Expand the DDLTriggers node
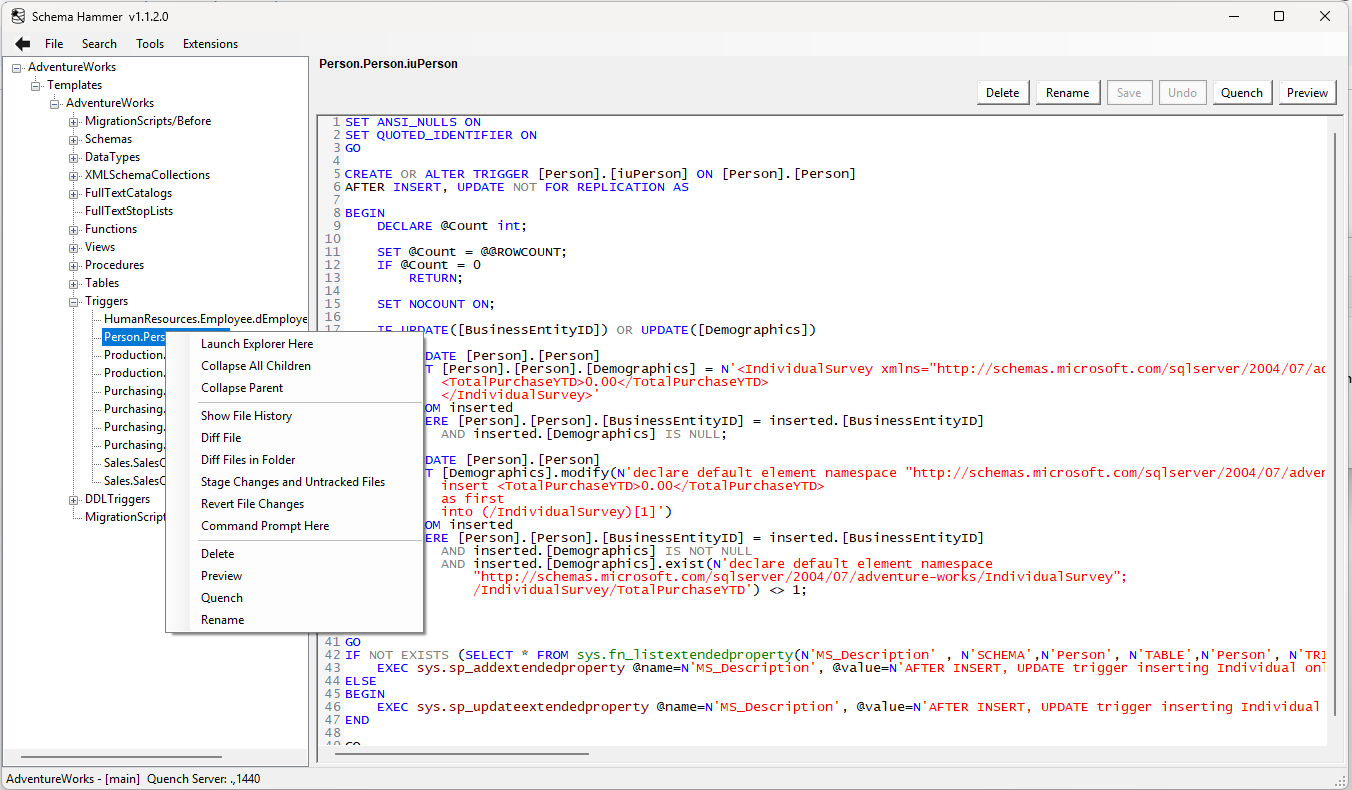Viewport: 1352px width, 790px height. click(x=73, y=498)
